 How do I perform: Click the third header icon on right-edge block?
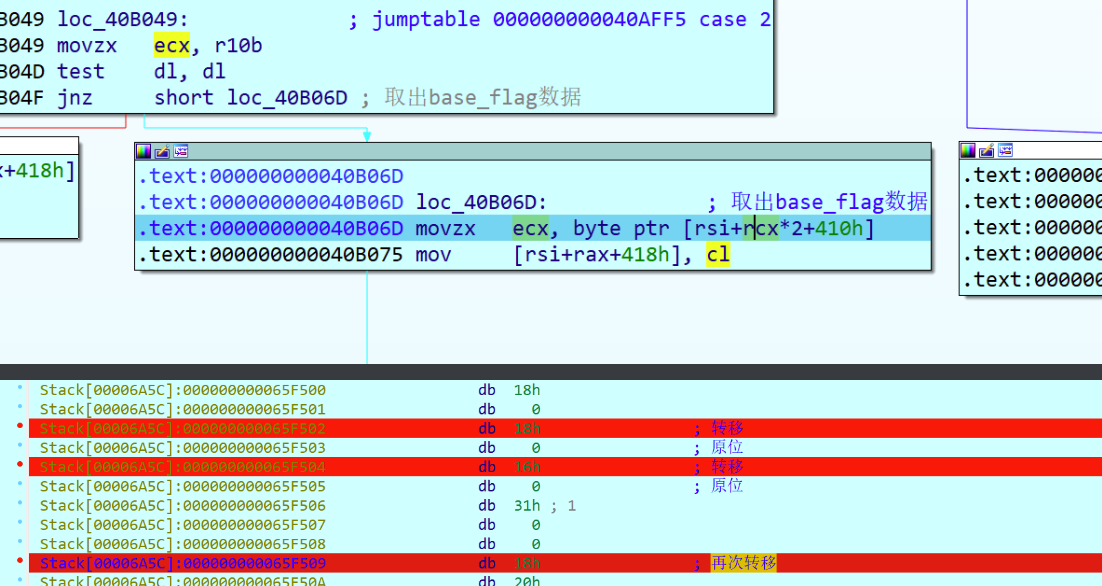[1005, 150]
